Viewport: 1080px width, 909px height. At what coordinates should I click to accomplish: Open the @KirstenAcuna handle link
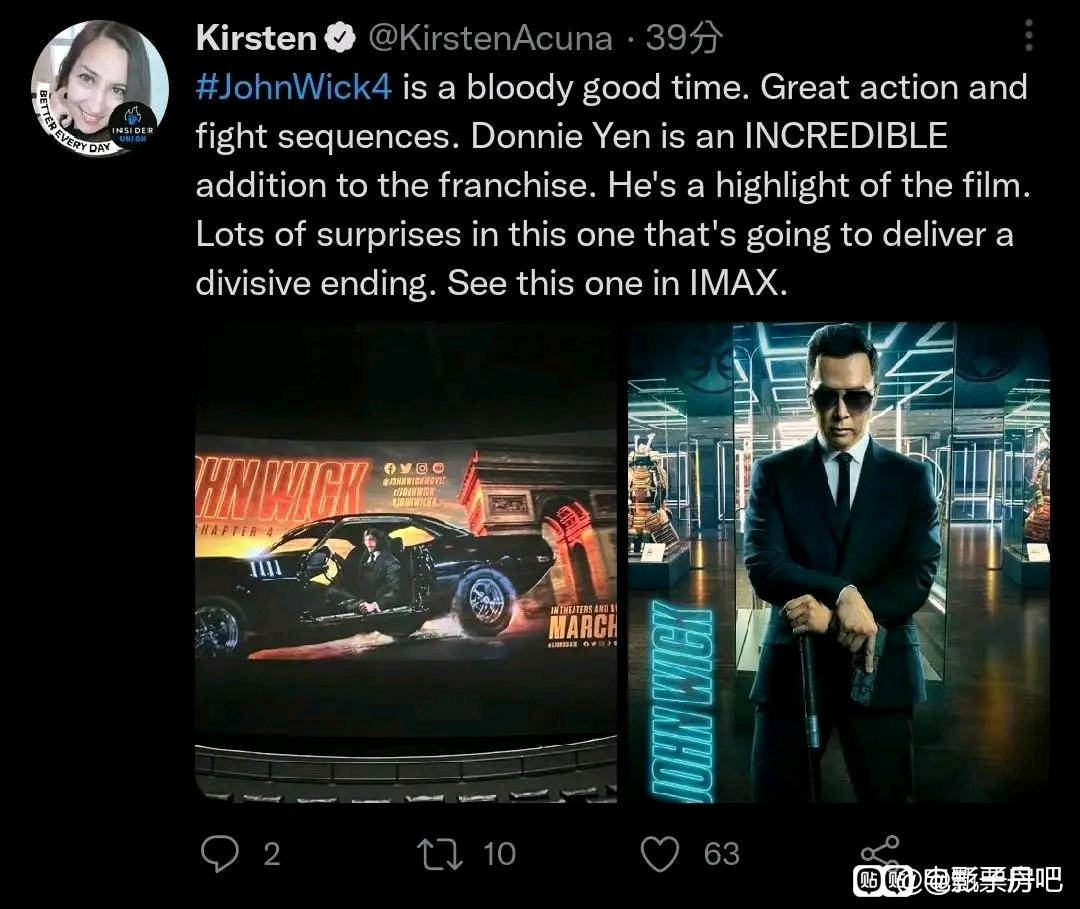pyautogui.click(x=490, y=38)
